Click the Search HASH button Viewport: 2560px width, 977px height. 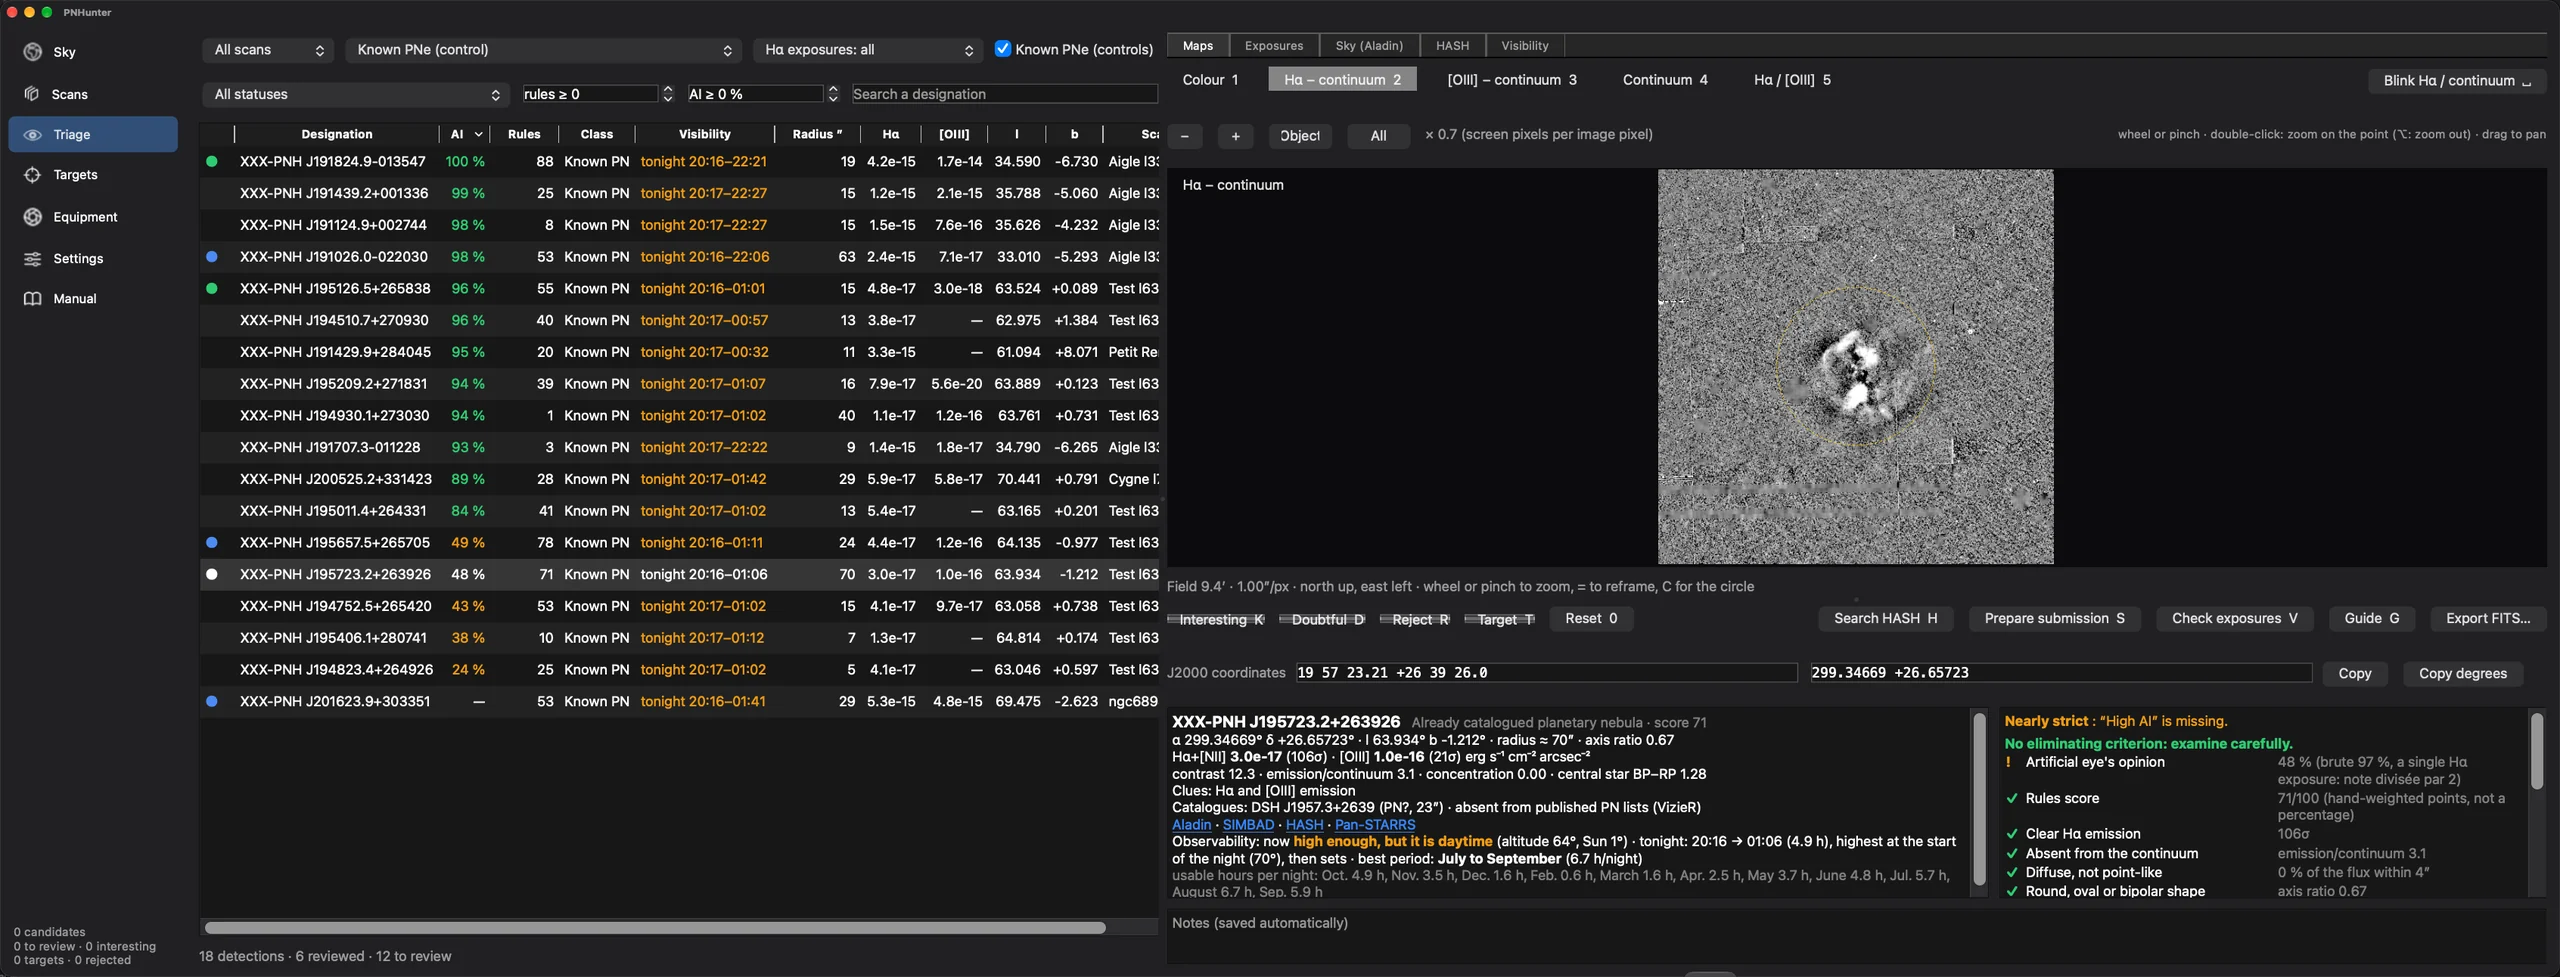pyautogui.click(x=1885, y=619)
